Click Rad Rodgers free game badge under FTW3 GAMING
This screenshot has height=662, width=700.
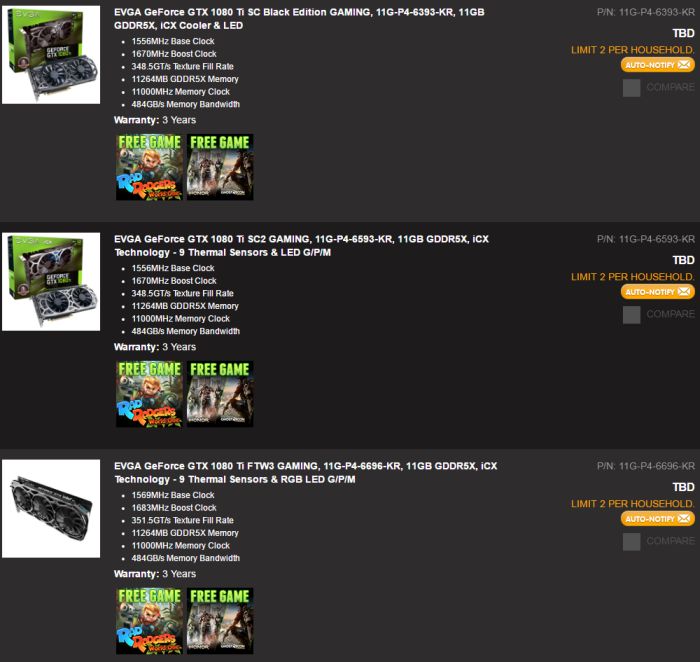149,621
